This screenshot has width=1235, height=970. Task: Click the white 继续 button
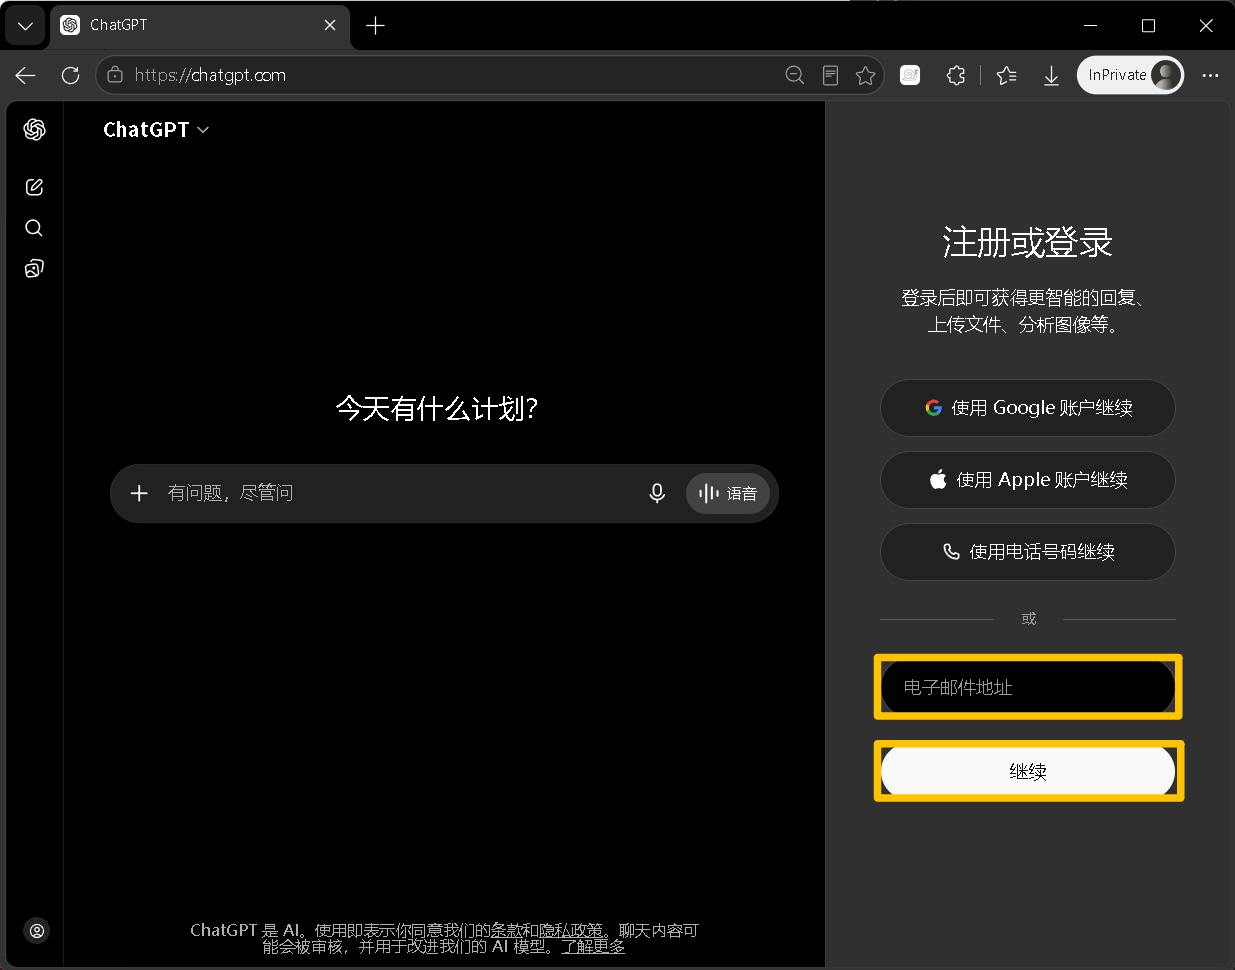[x=1028, y=771]
